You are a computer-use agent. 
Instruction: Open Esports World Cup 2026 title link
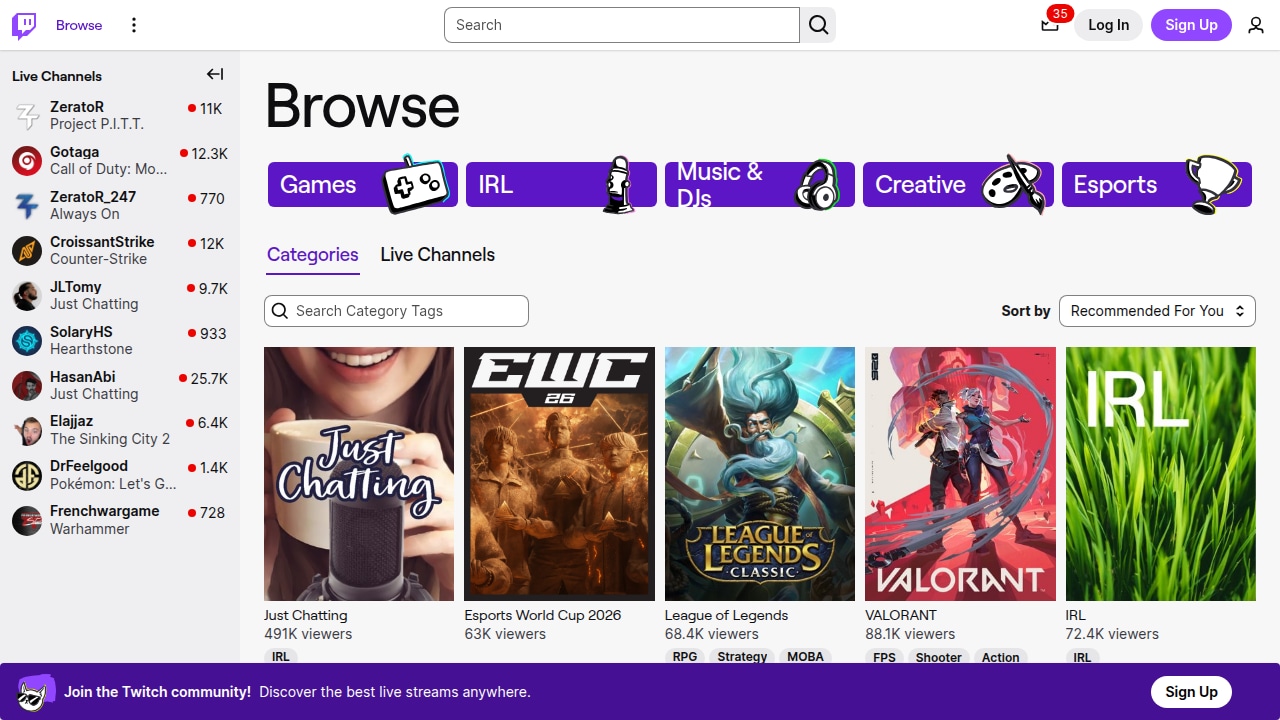543,615
